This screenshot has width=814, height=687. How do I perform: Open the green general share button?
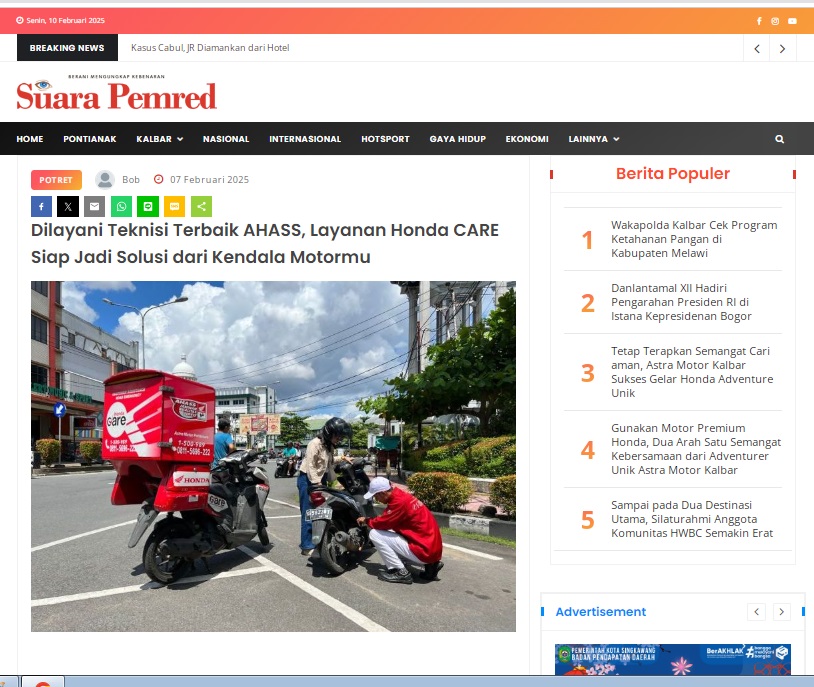[201, 207]
